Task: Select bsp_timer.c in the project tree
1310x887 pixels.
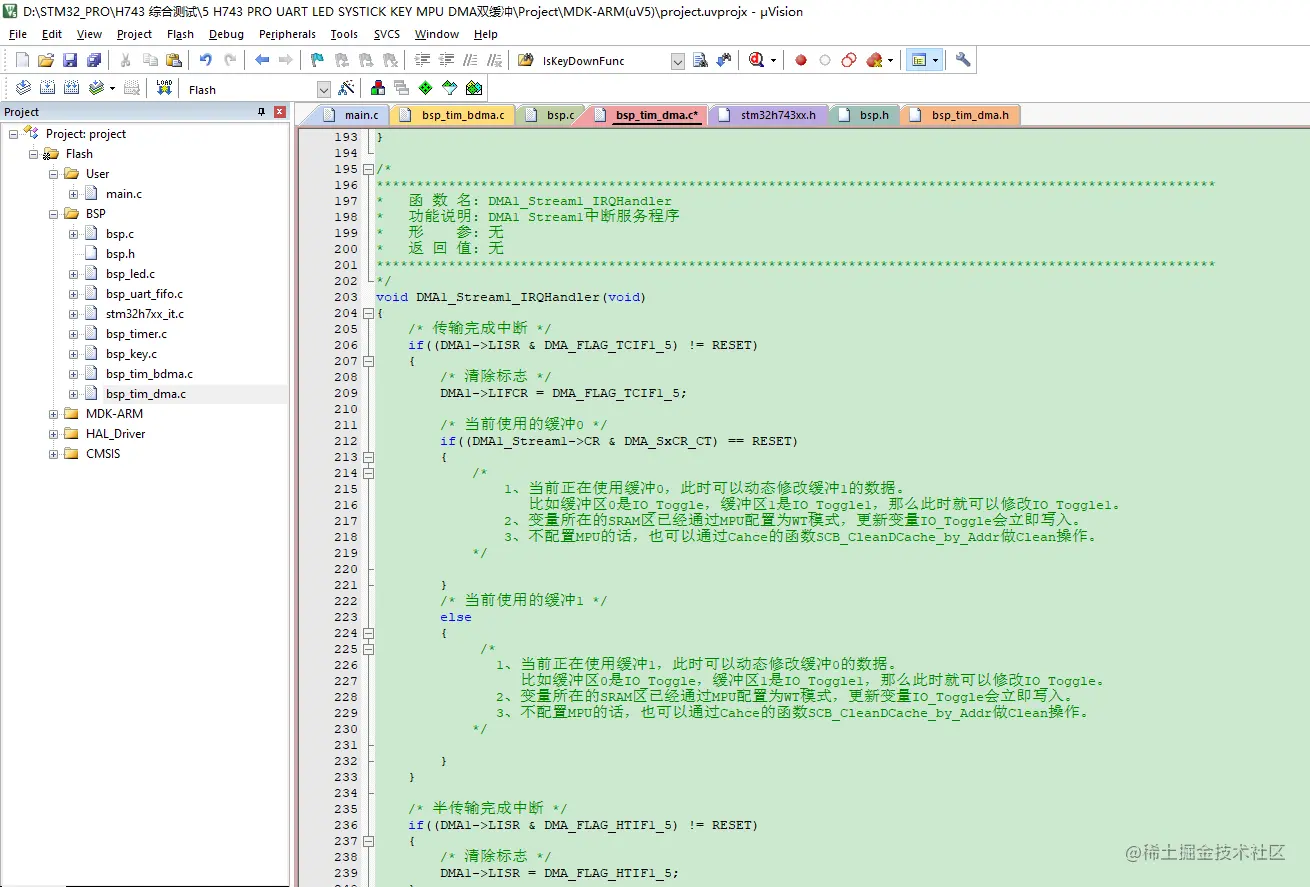Action: click(x=136, y=334)
